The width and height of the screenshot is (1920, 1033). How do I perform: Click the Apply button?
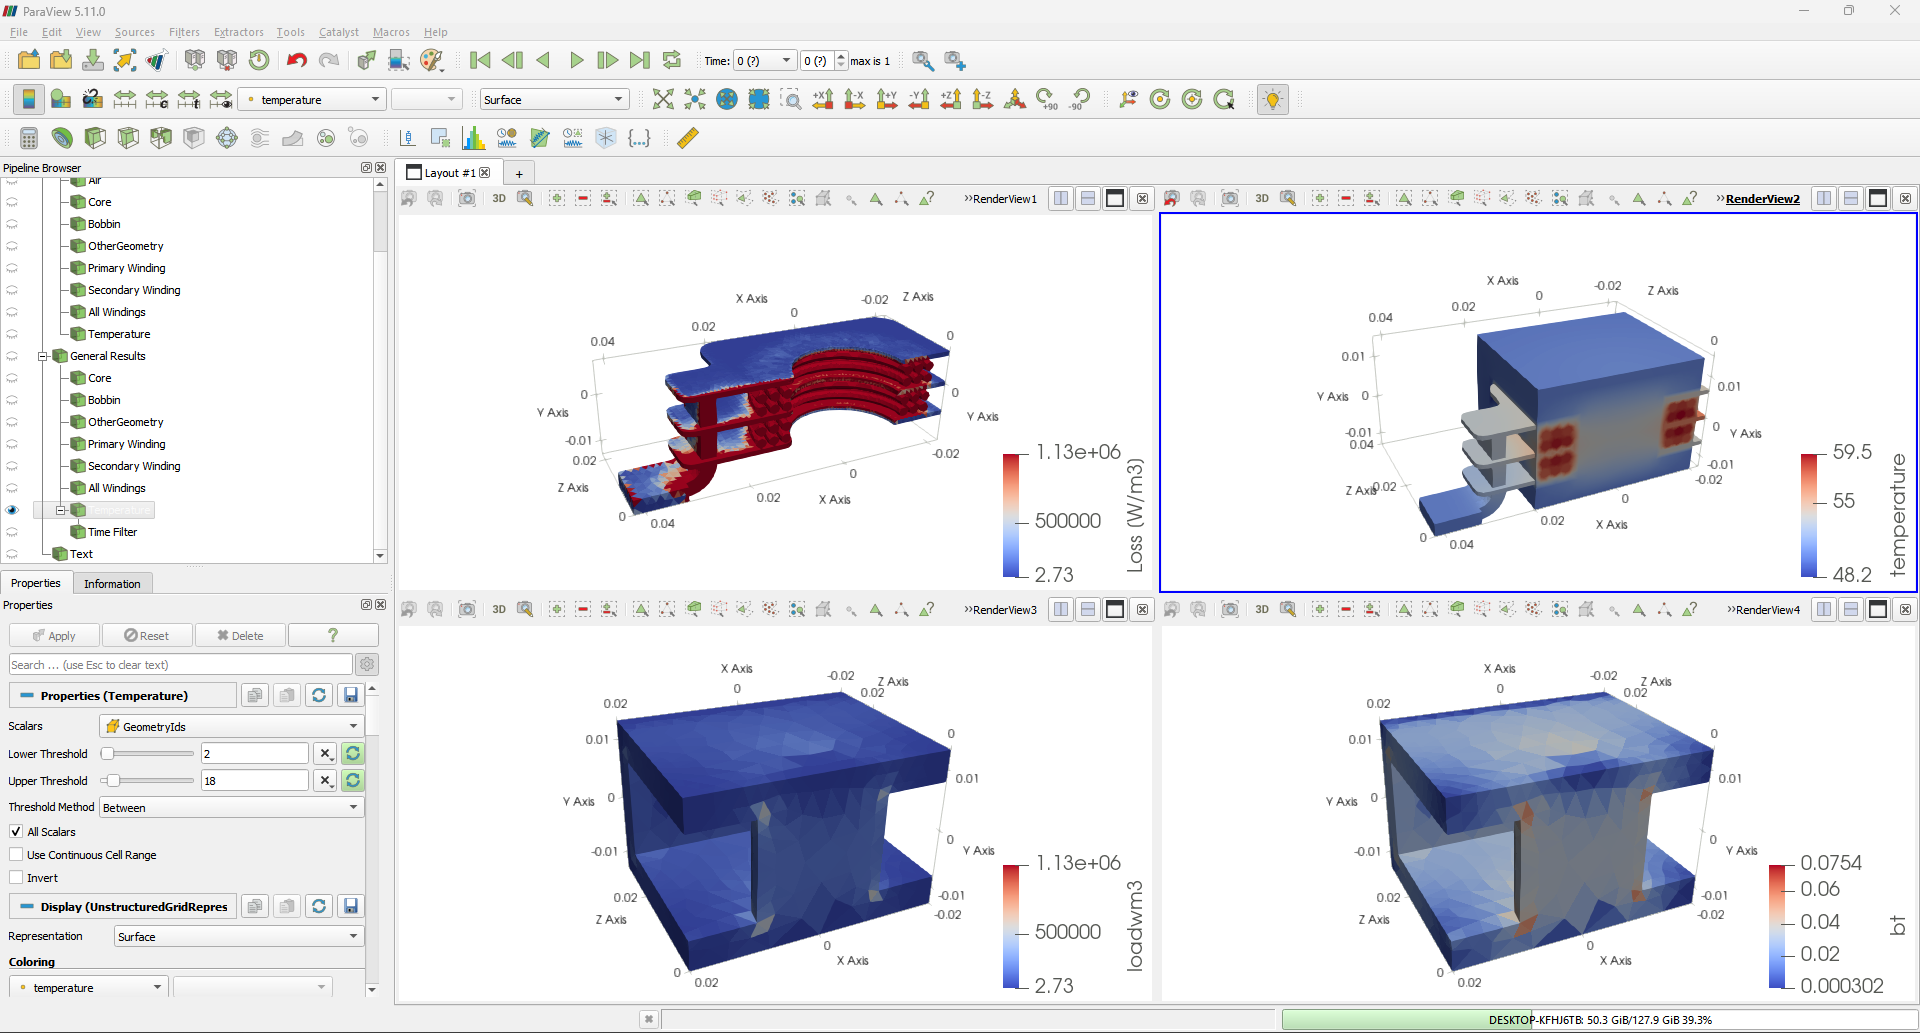tap(54, 635)
